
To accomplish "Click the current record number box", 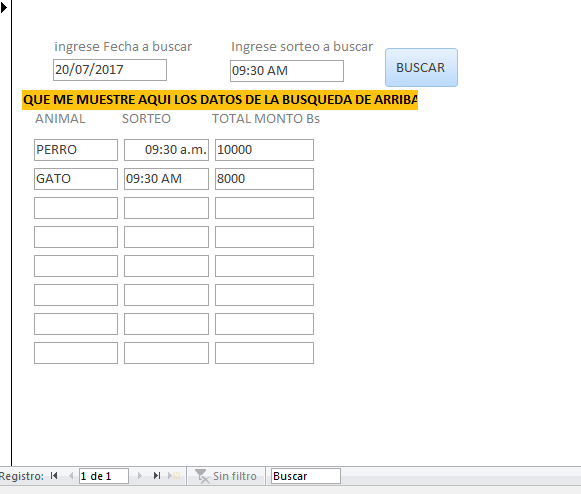I will [104, 476].
